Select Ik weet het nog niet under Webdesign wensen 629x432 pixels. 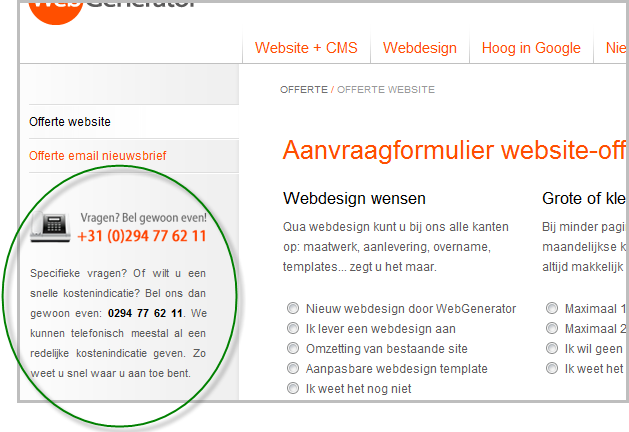point(293,389)
